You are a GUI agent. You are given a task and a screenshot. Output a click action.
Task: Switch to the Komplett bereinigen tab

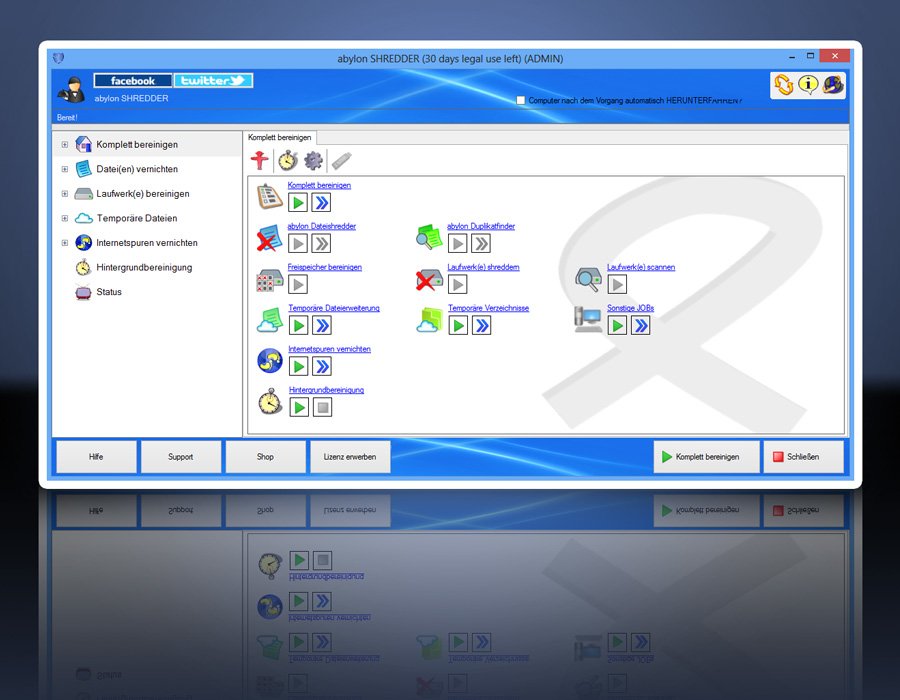(x=280, y=138)
